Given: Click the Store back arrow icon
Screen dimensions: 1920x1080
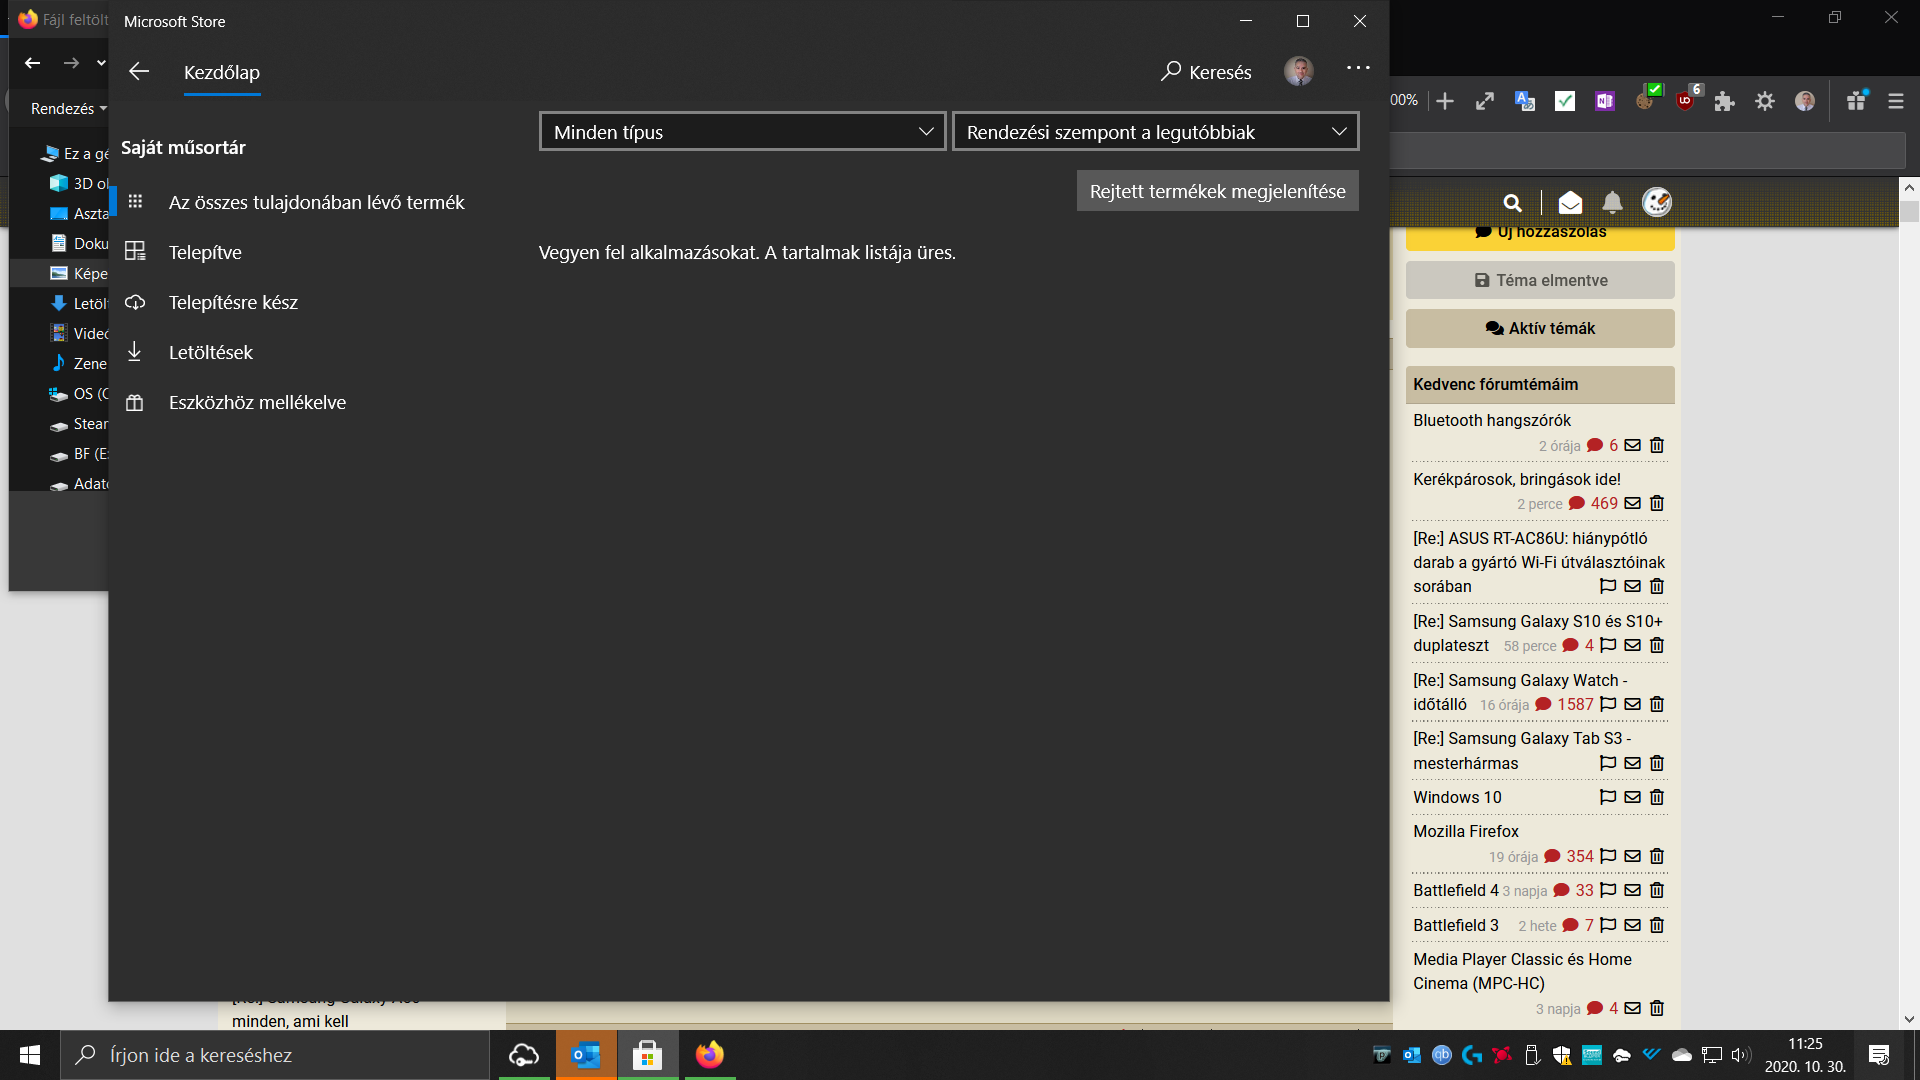Looking at the screenshot, I should click(139, 71).
